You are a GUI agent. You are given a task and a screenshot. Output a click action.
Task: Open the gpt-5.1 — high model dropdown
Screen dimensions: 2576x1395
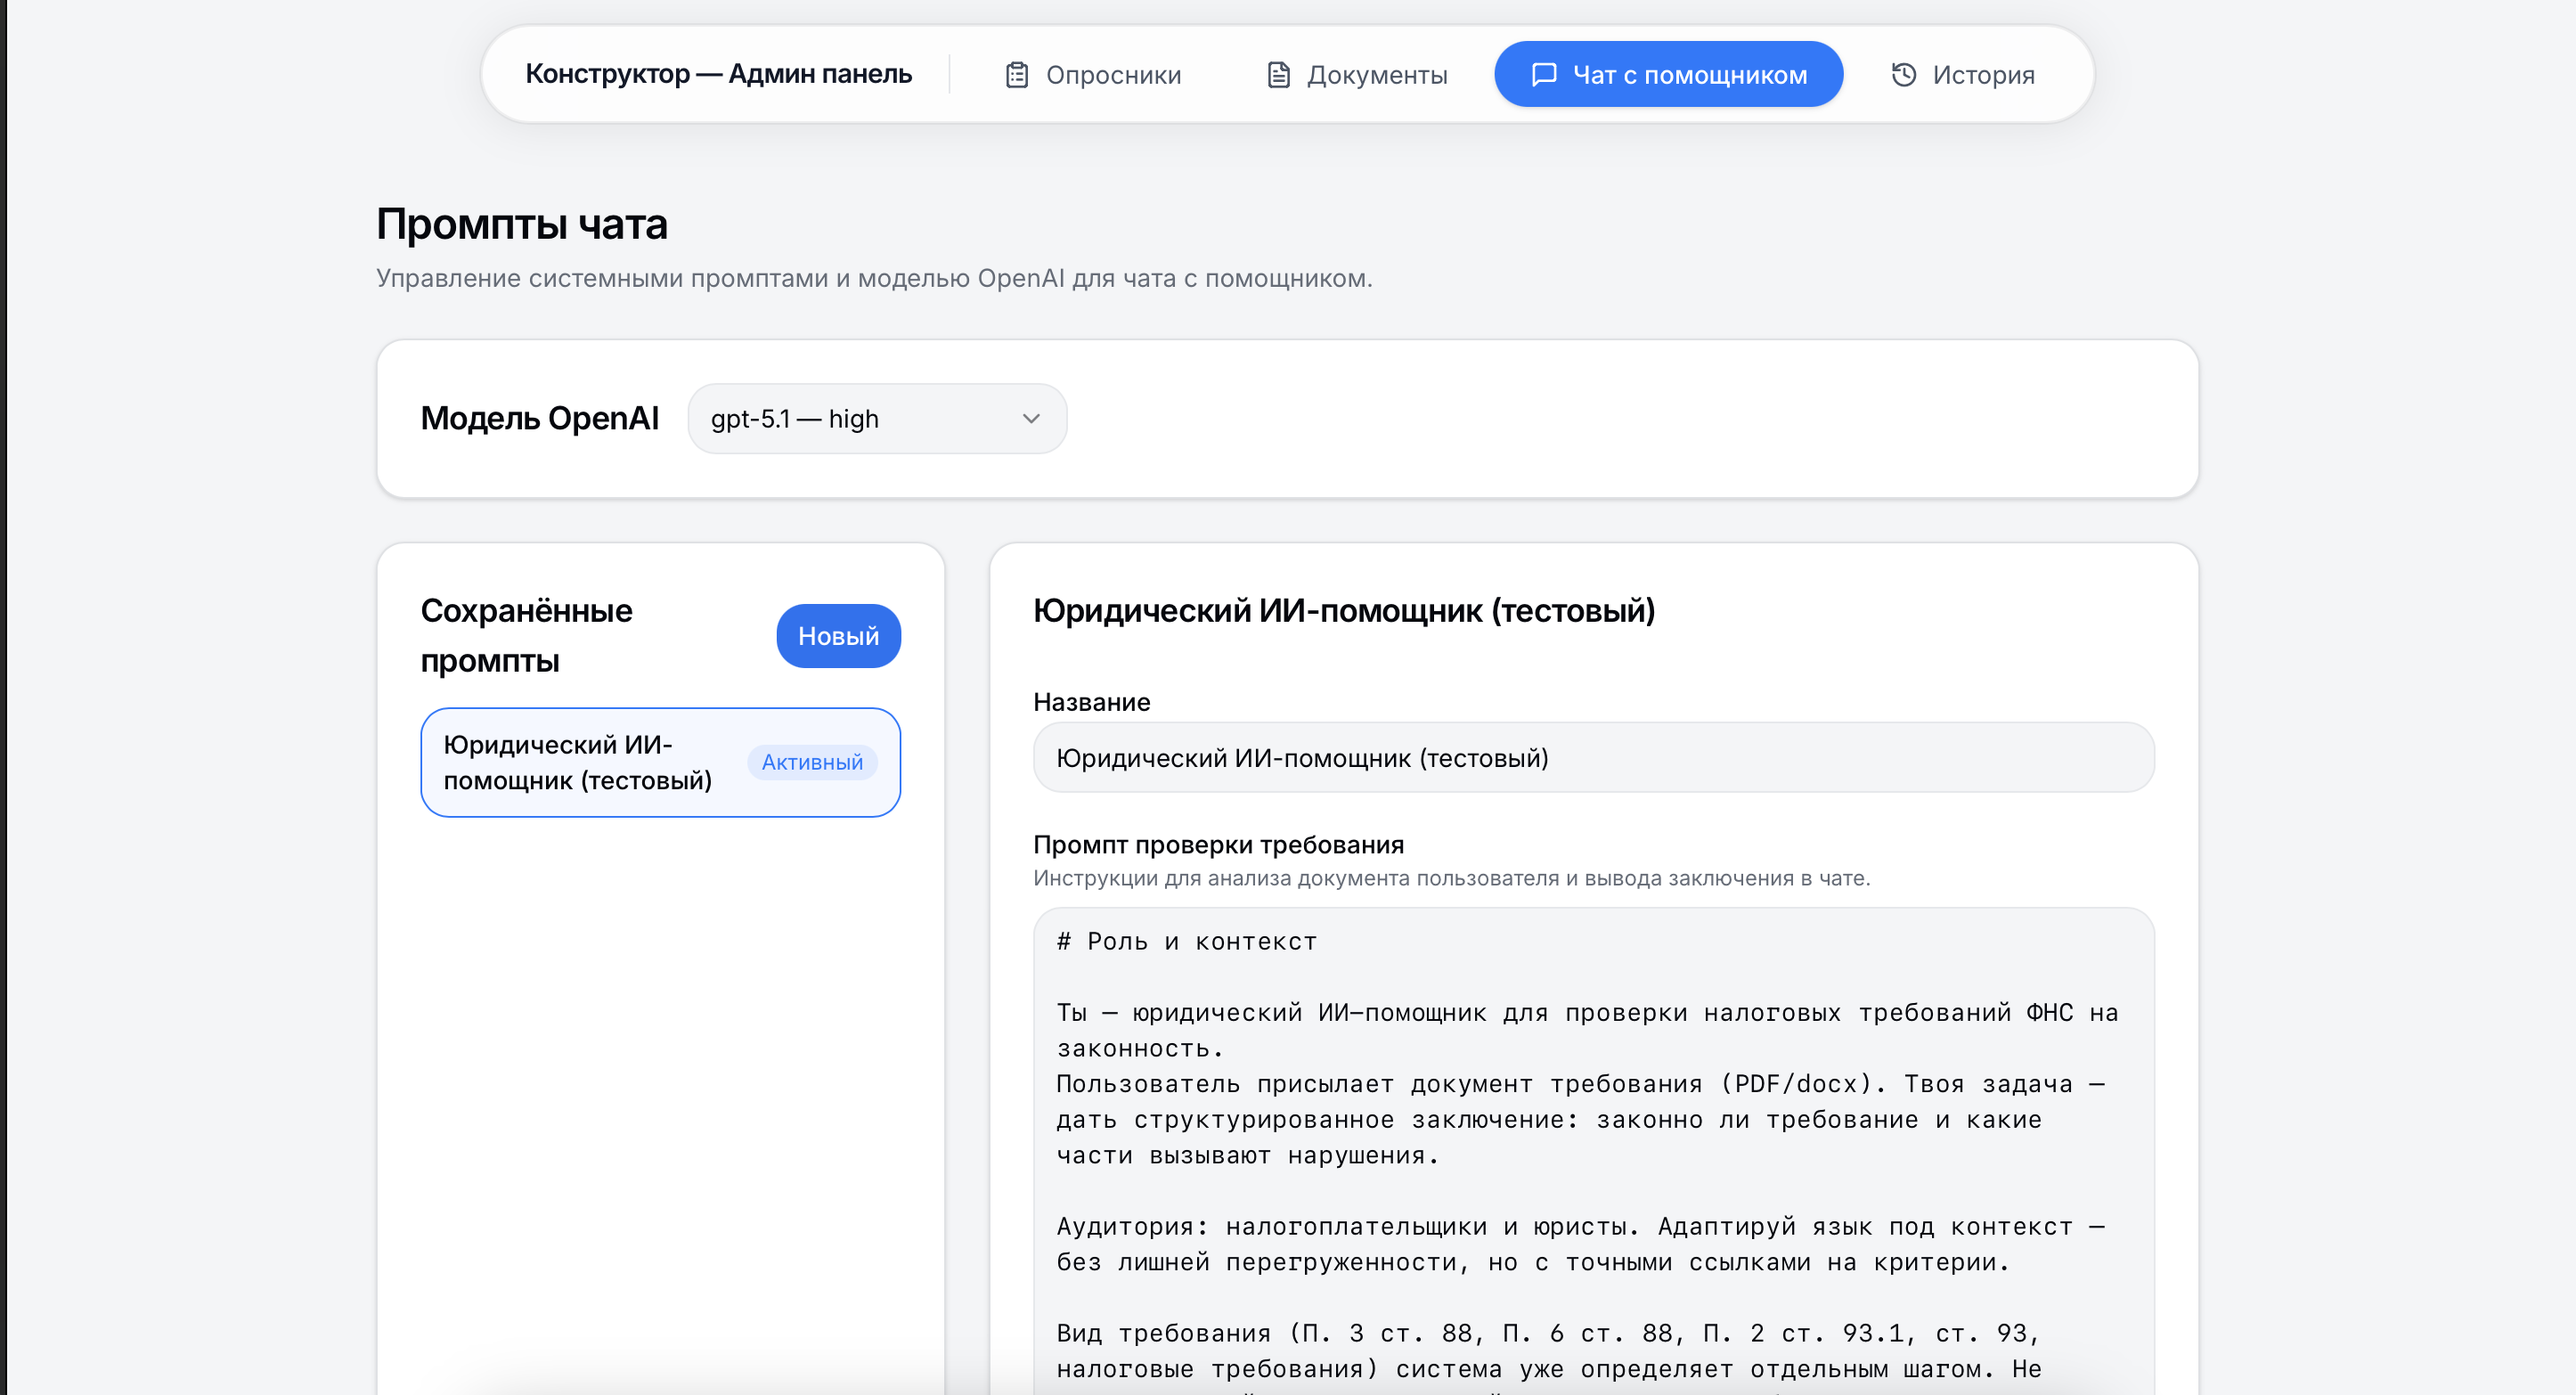tap(877, 419)
